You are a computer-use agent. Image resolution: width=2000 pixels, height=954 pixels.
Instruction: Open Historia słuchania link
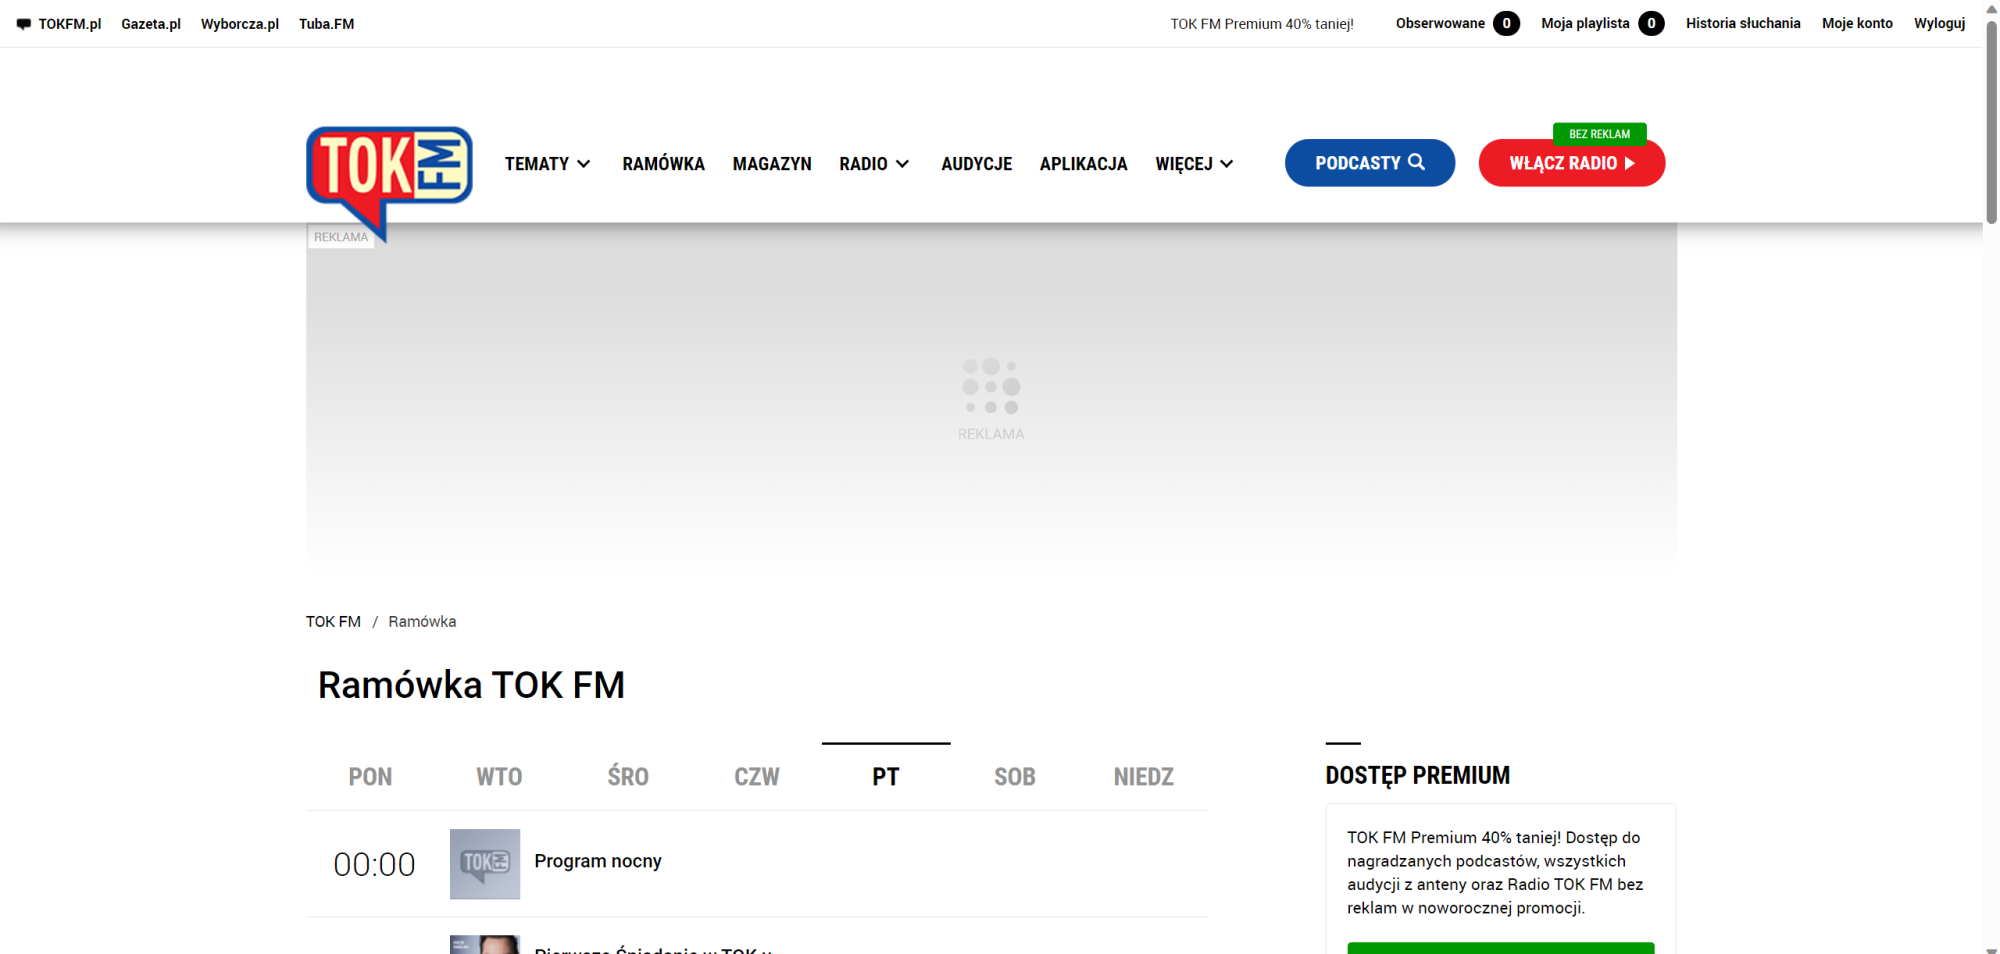[1742, 23]
